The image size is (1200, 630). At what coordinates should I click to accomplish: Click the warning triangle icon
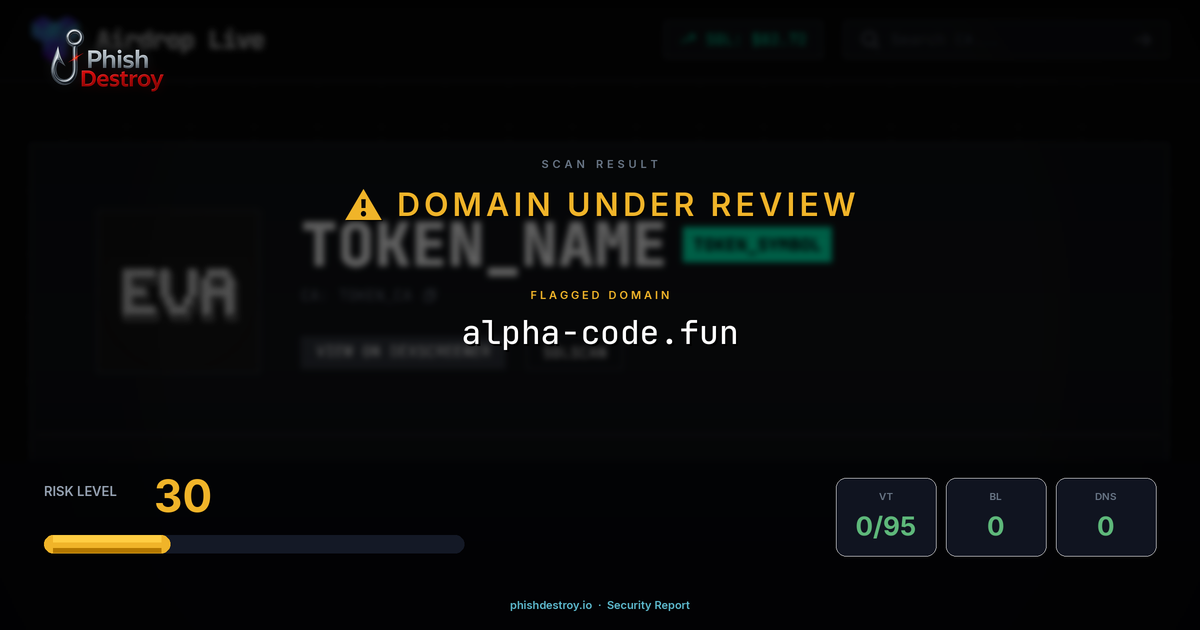(363, 203)
